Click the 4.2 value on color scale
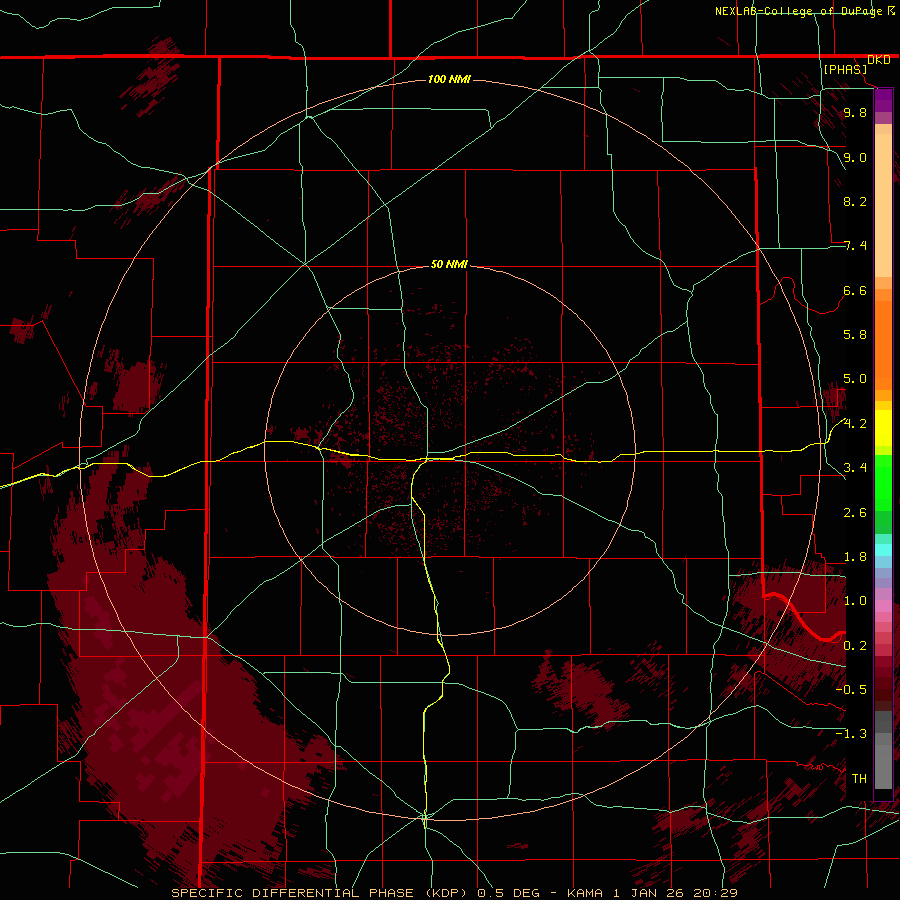 pos(855,424)
